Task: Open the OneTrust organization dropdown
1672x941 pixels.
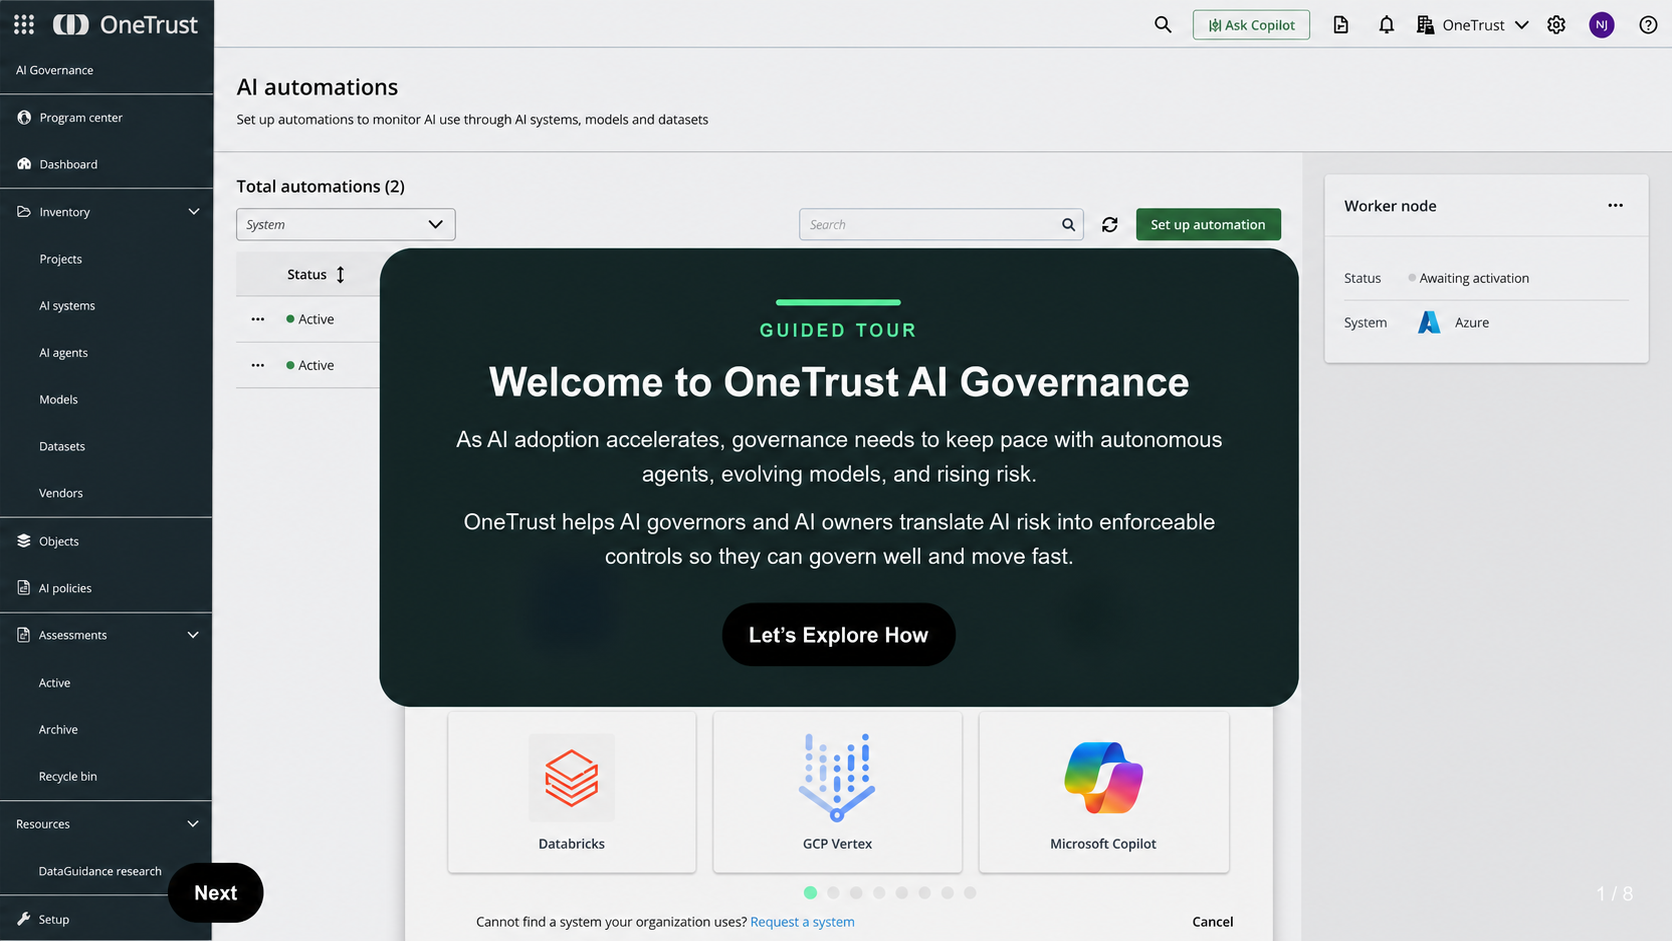Action: (x=1473, y=25)
